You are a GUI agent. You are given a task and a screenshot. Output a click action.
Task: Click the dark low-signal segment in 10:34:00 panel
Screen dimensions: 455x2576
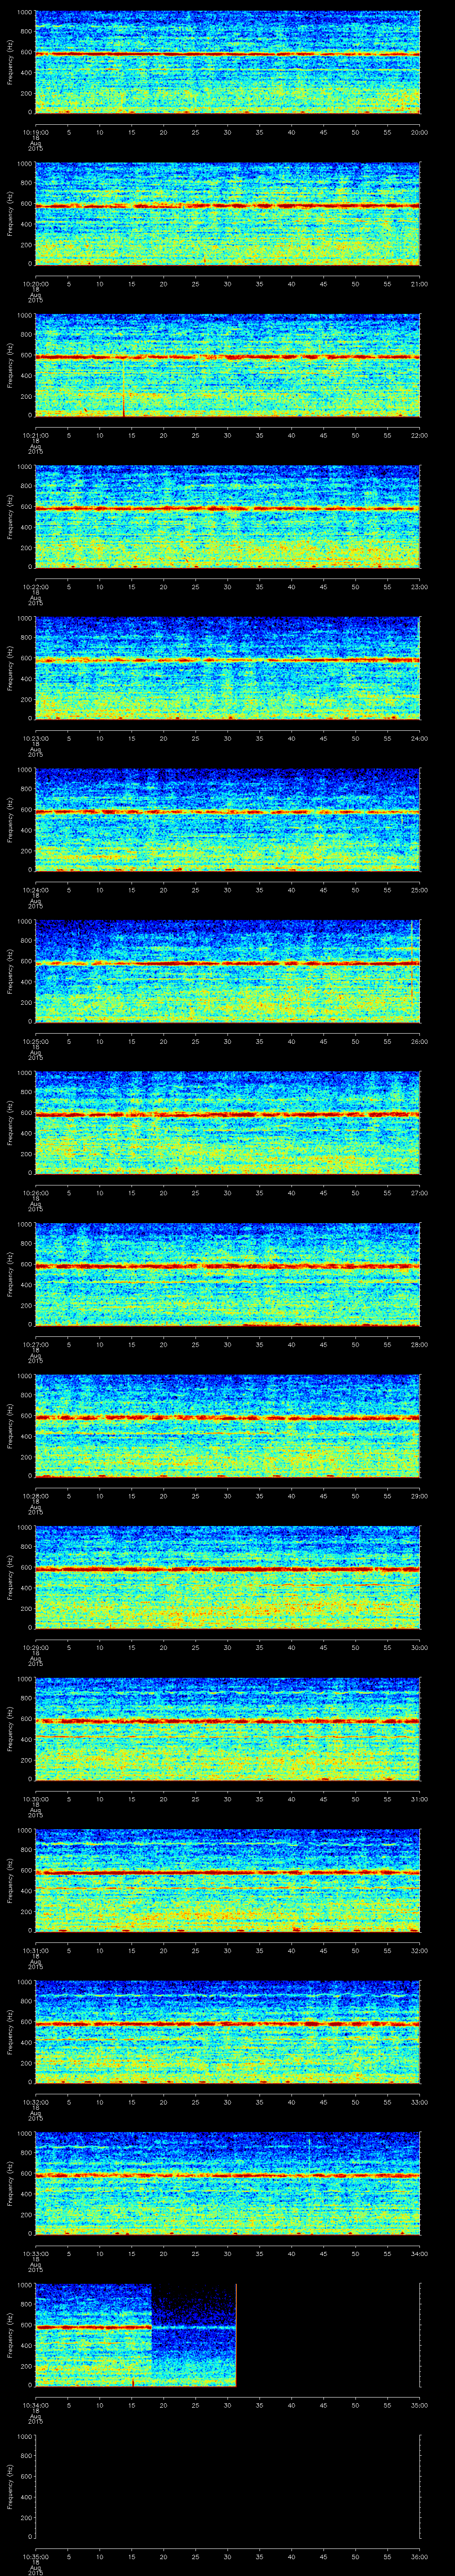click(193, 2334)
